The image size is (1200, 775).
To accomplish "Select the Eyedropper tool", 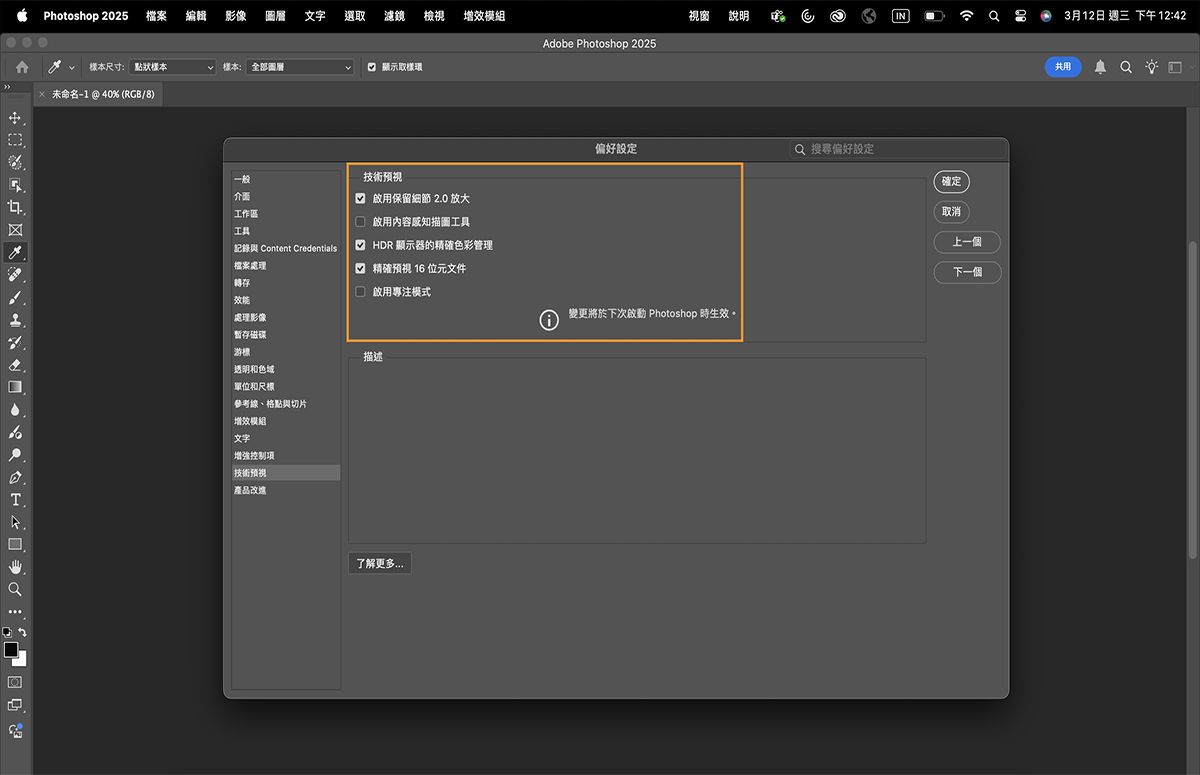I will [15, 254].
